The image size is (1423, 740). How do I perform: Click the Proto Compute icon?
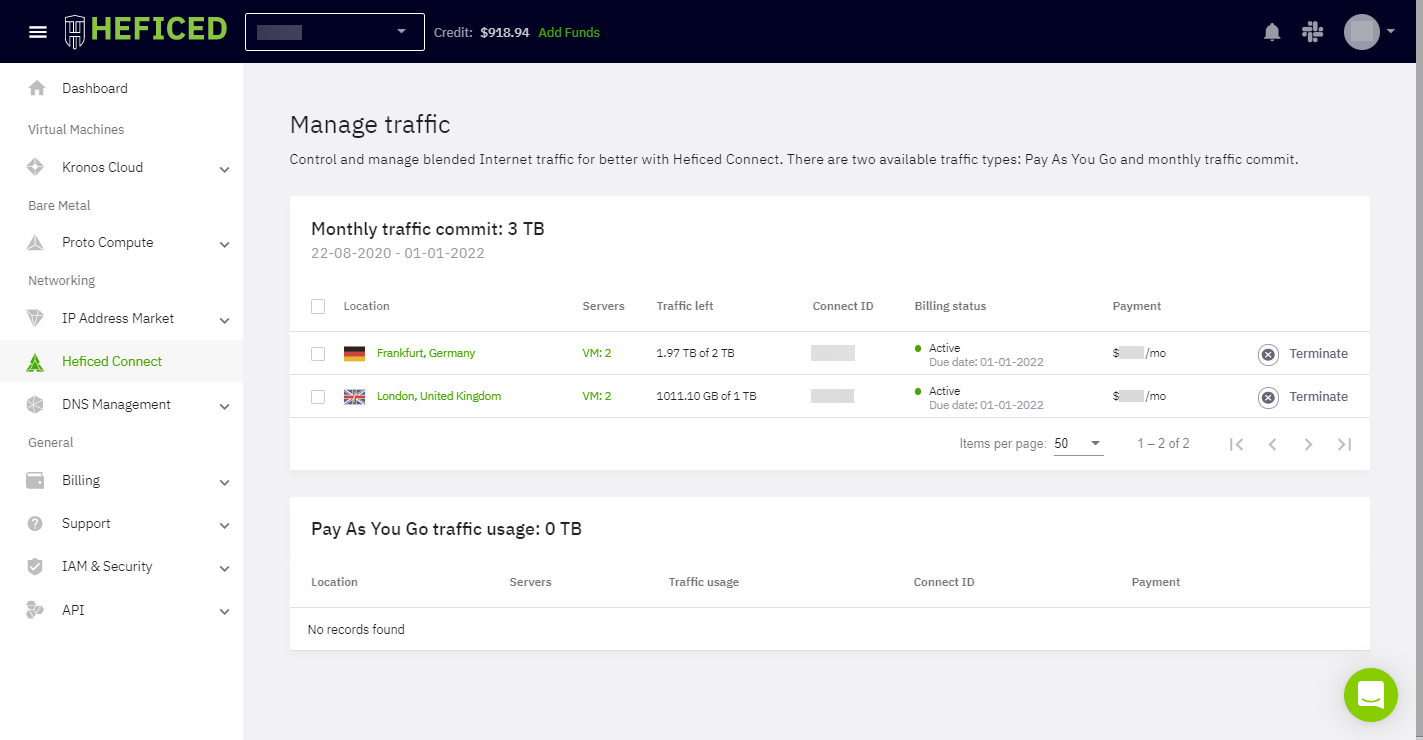click(36, 242)
